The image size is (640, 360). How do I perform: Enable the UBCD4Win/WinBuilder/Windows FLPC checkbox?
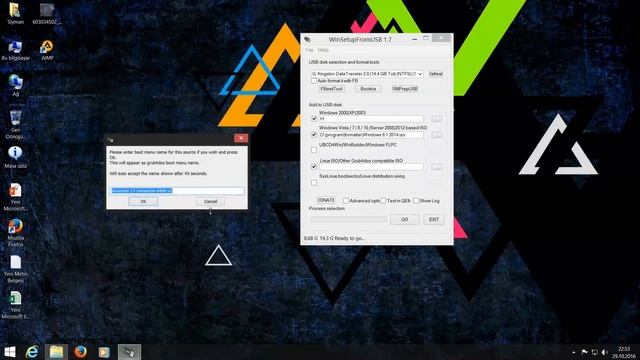point(314,150)
